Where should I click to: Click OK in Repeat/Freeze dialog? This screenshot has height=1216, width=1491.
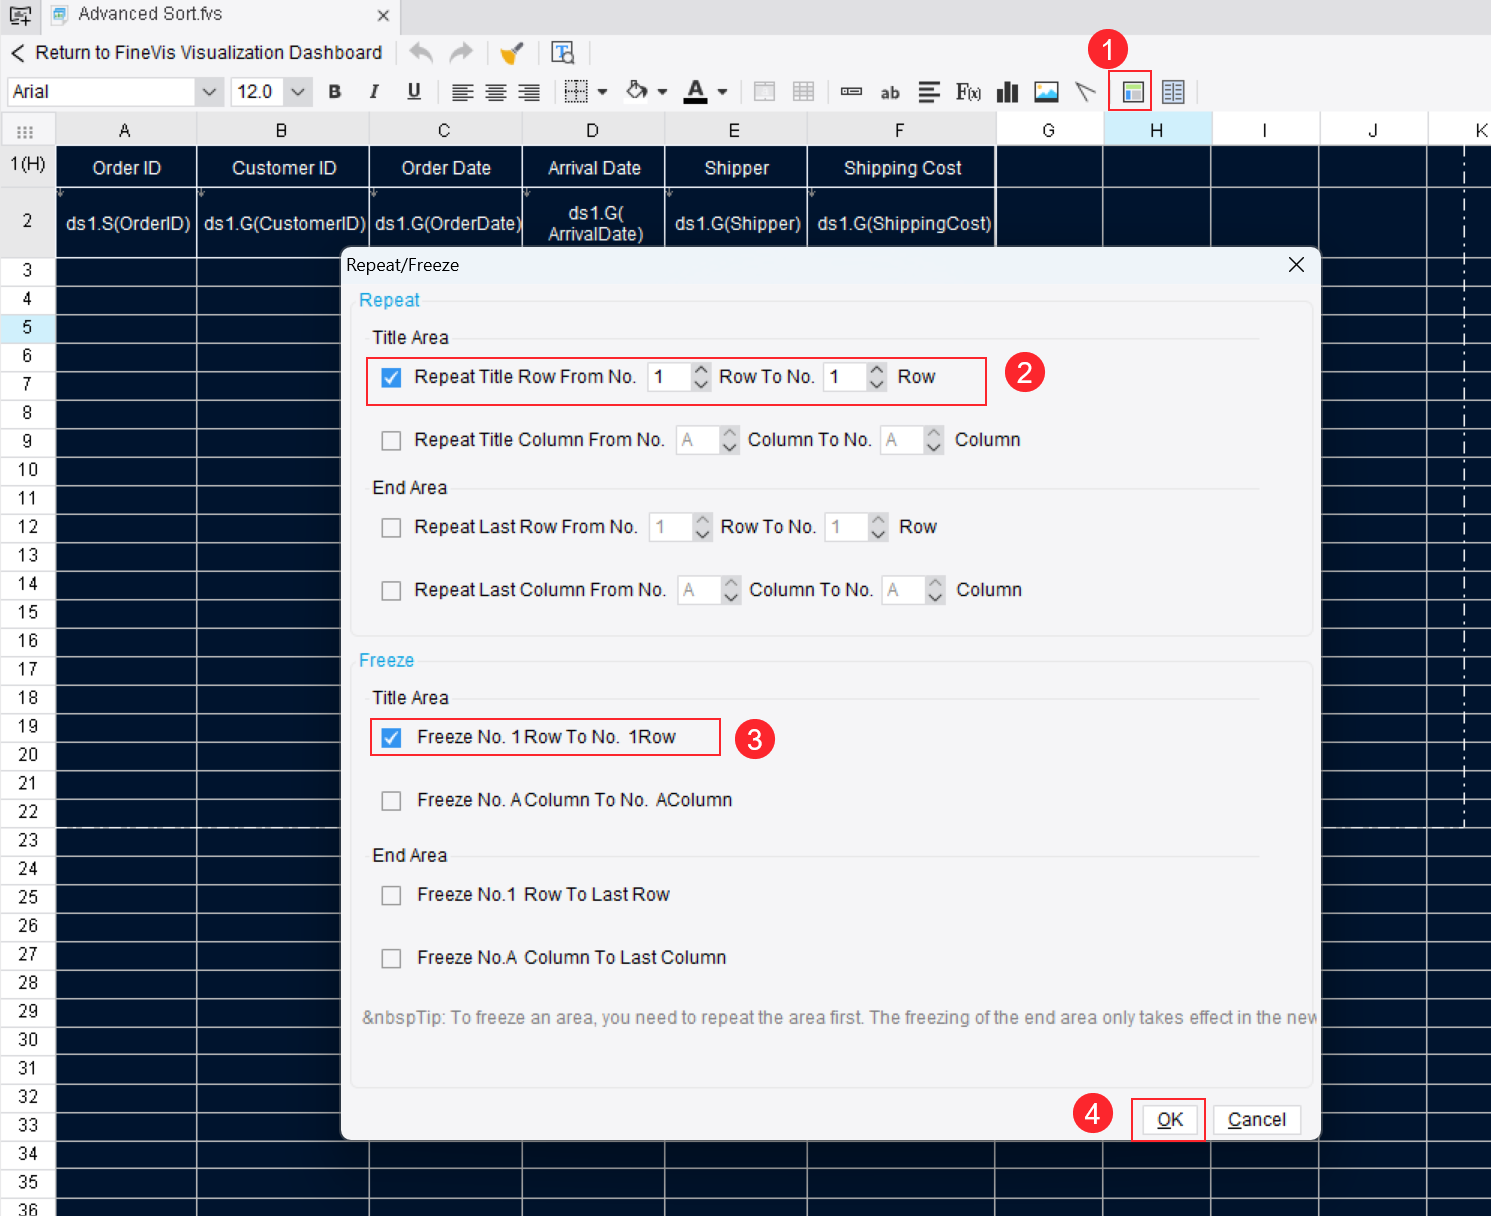point(1170,1120)
